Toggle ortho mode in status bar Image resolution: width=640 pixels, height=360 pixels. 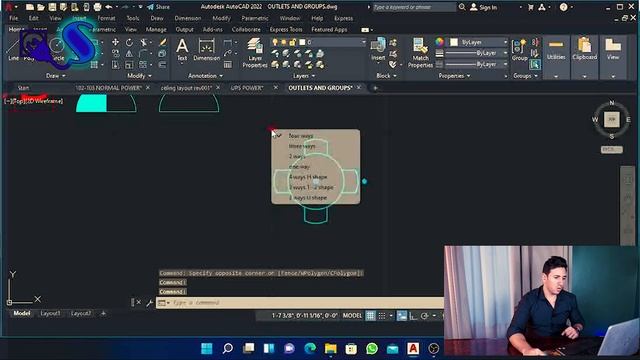point(413,316)
